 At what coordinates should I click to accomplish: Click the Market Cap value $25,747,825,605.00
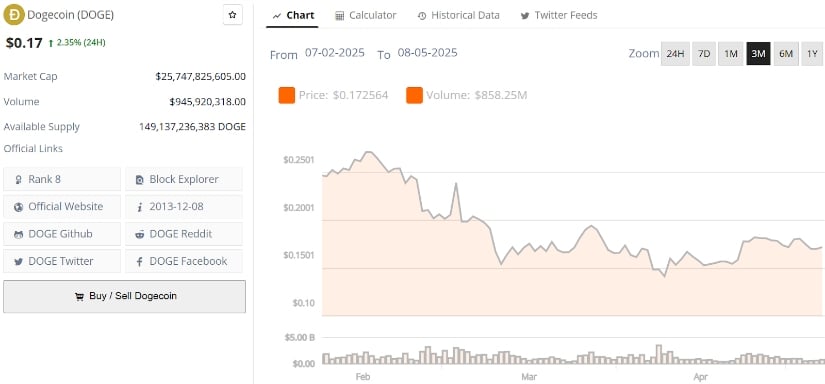(200, 77)
